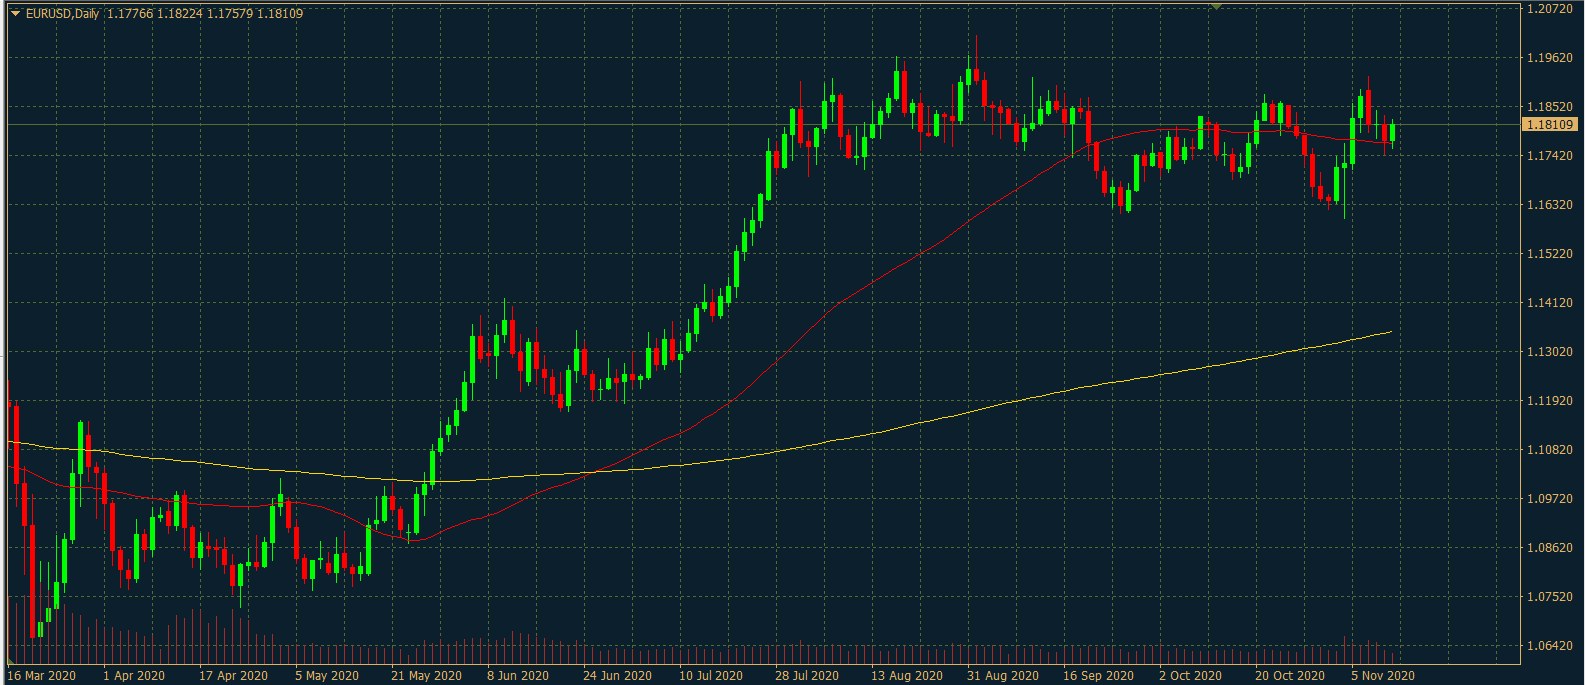Click the 31 Aug 2020 date label
This screenshot has height=685, width=1585.
pos(1003,676)
